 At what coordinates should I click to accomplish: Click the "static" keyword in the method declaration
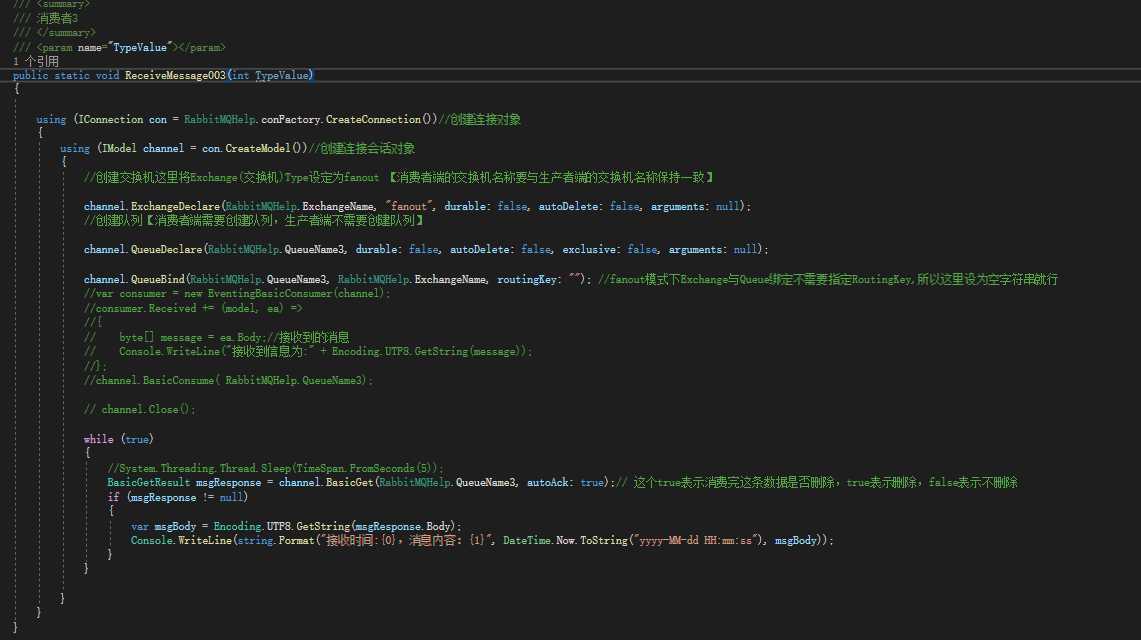pyautogui.click(x=72, y=75)
